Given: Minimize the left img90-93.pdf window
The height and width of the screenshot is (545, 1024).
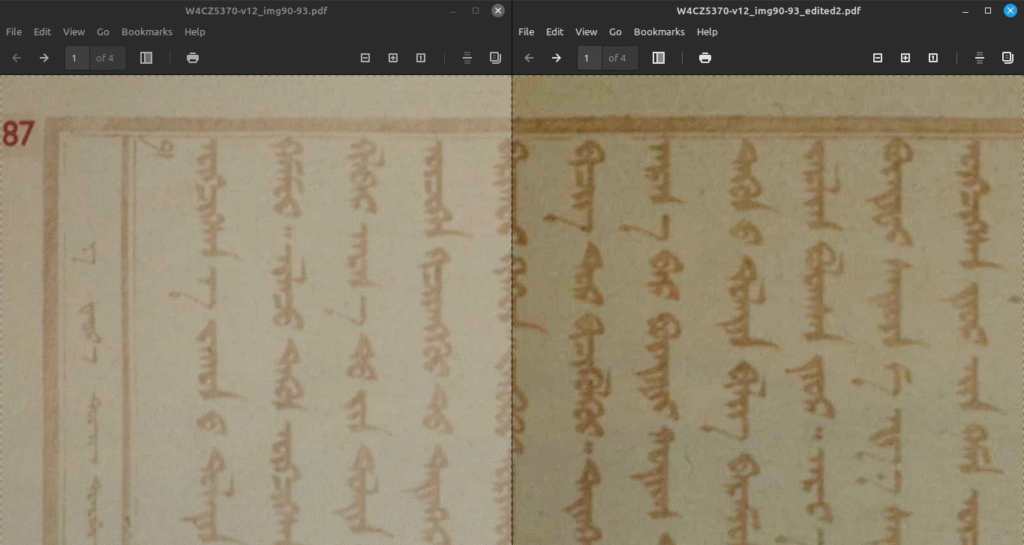Looking at the screenshot, I should pos(453,10).
